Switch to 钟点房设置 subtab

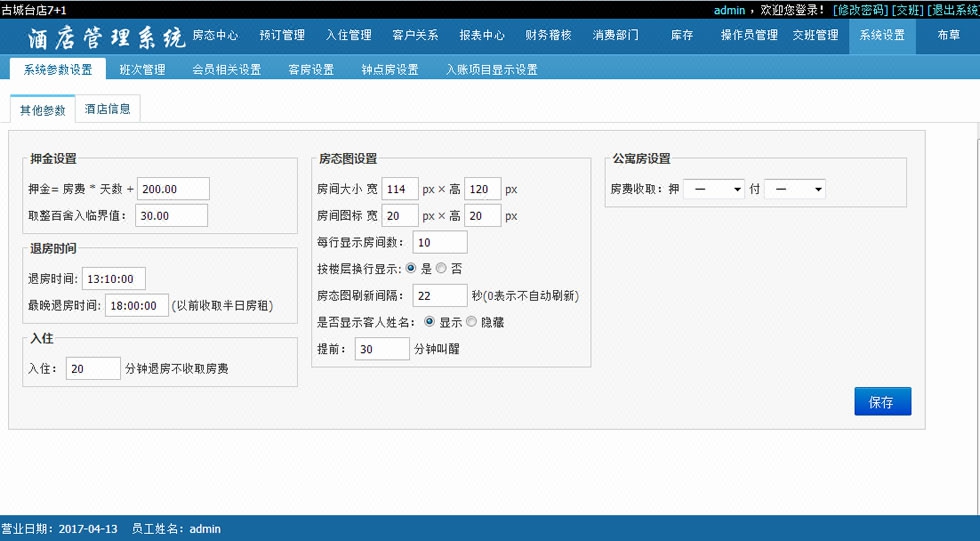coord(390,69)
